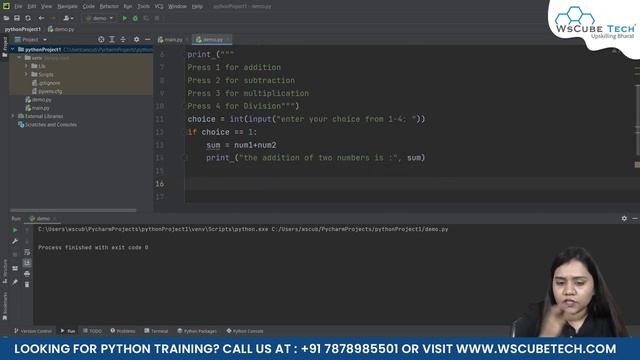Open the File menu

18,7
